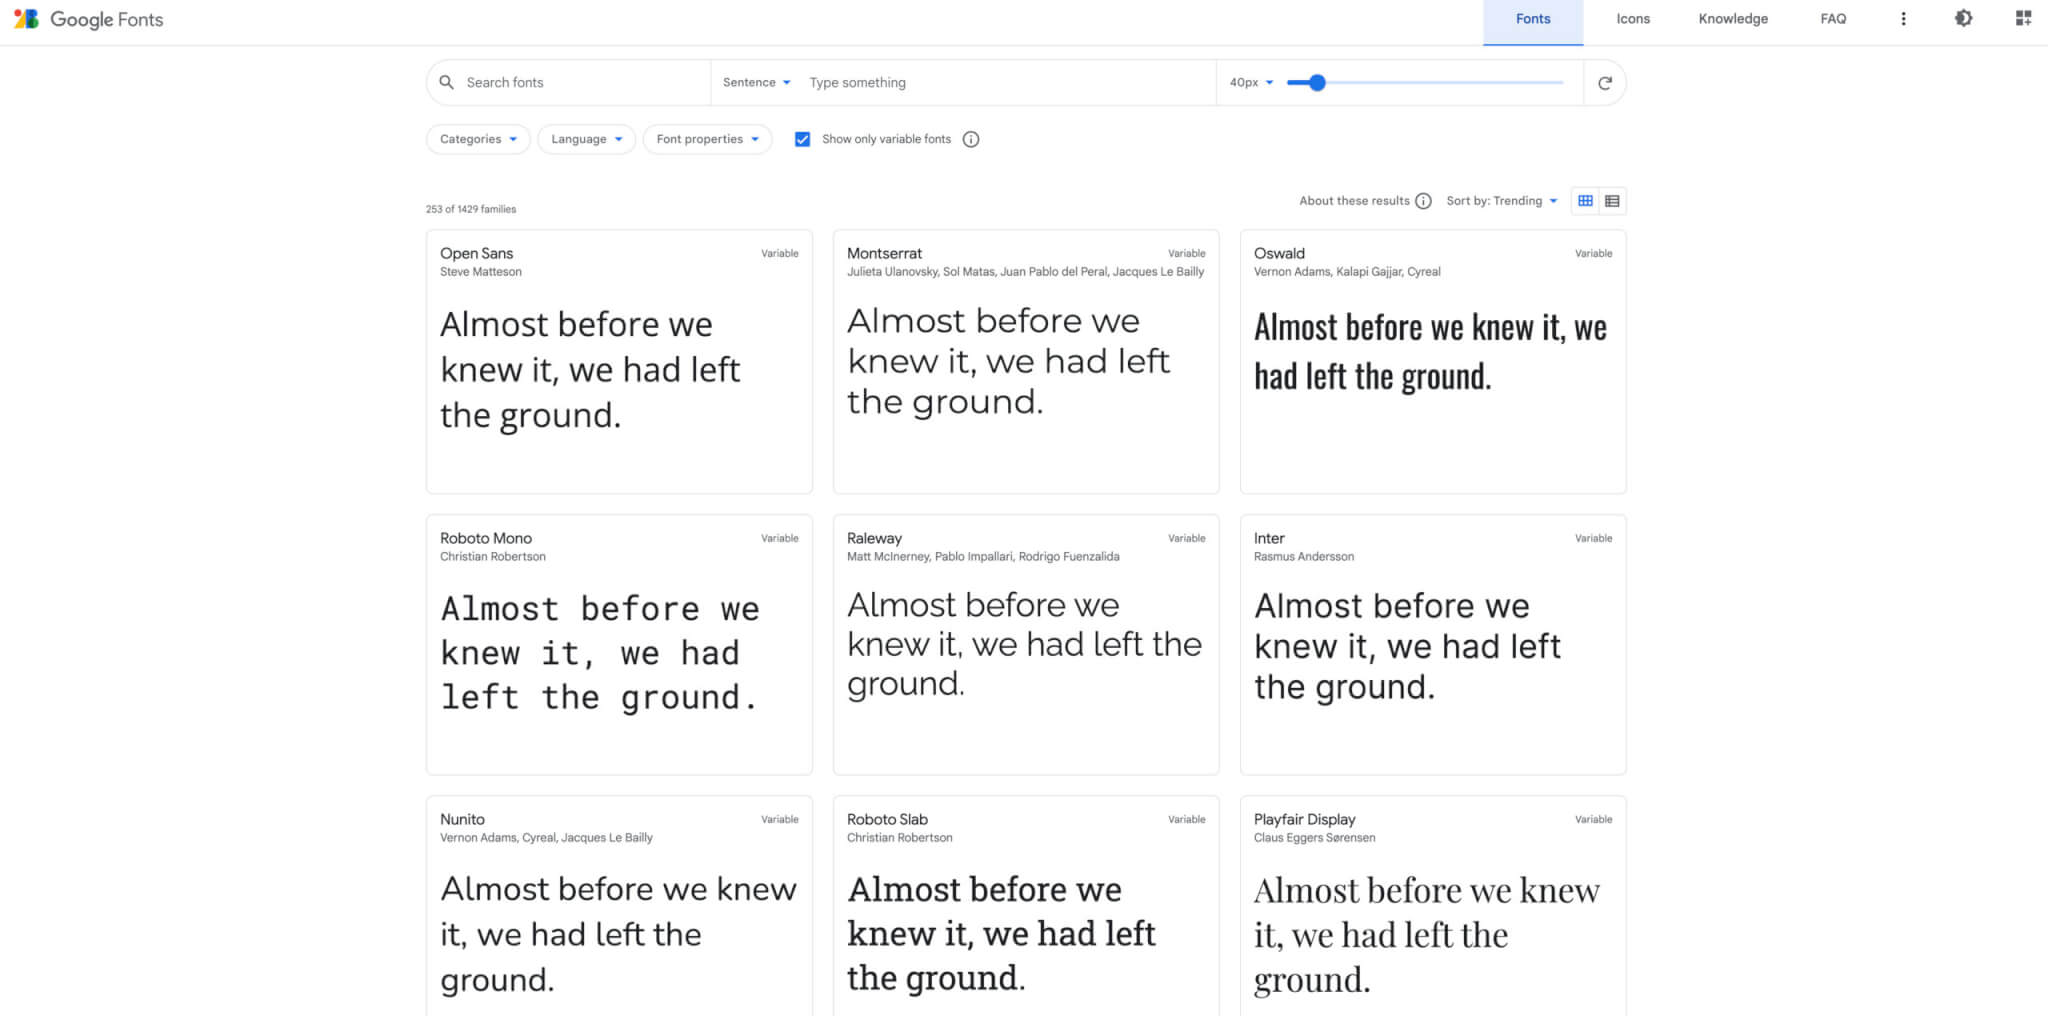
Task: Click About these results info icon
Action: (1423, 201)
